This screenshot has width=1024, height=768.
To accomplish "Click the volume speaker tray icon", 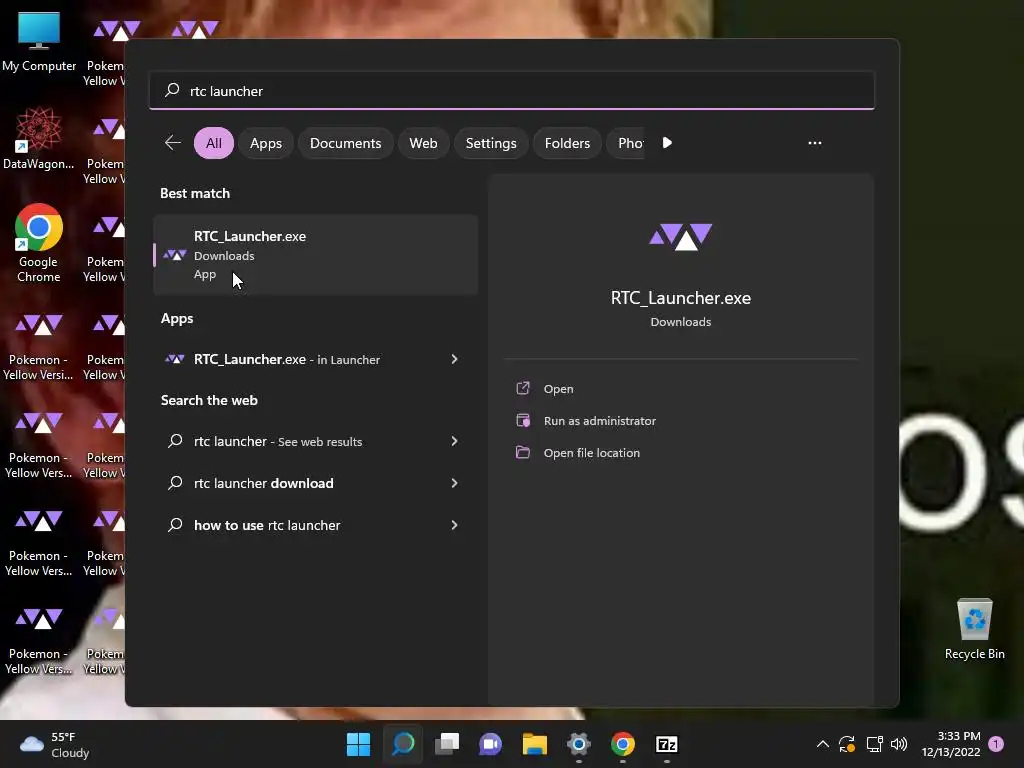I will pos(899,744).
